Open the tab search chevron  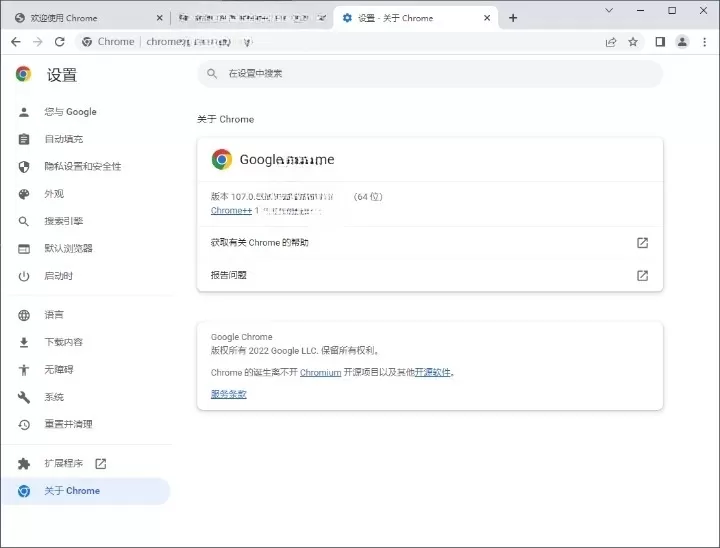609,10
